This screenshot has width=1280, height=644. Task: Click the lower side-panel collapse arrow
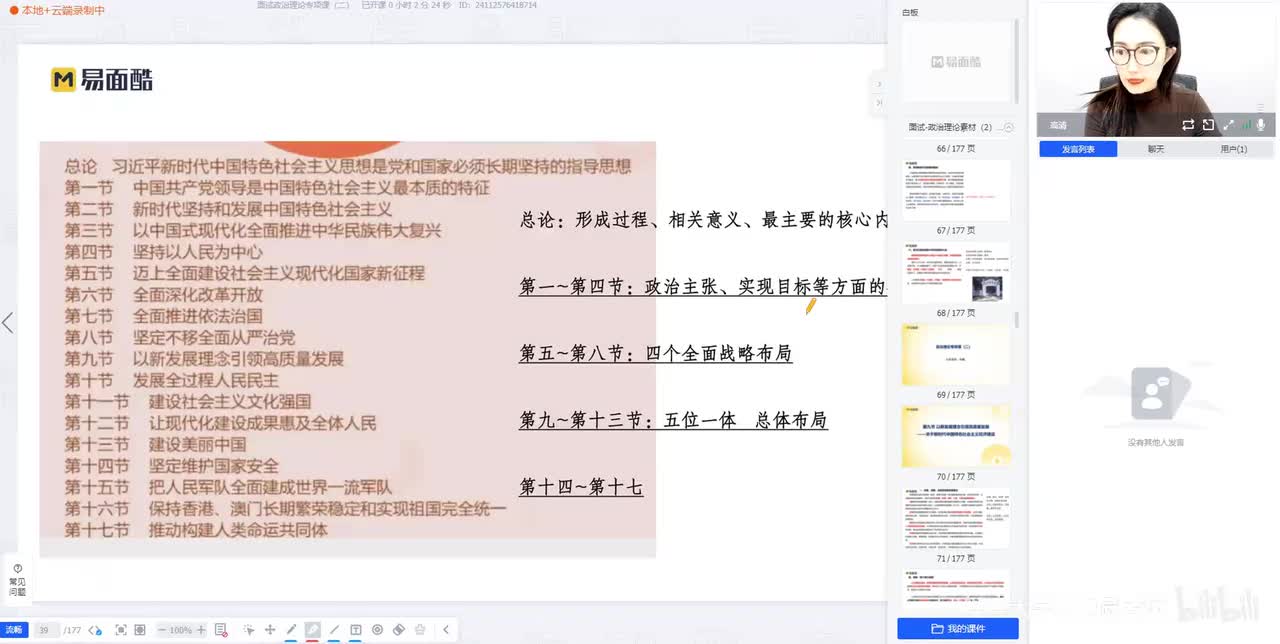pyautogui.click(x=878, y=102)
